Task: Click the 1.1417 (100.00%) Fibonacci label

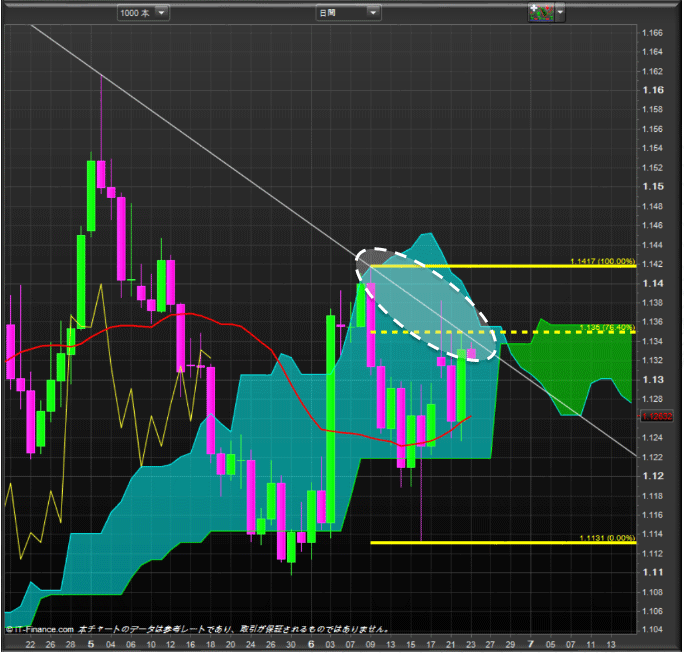Action: tap(602, 261)
